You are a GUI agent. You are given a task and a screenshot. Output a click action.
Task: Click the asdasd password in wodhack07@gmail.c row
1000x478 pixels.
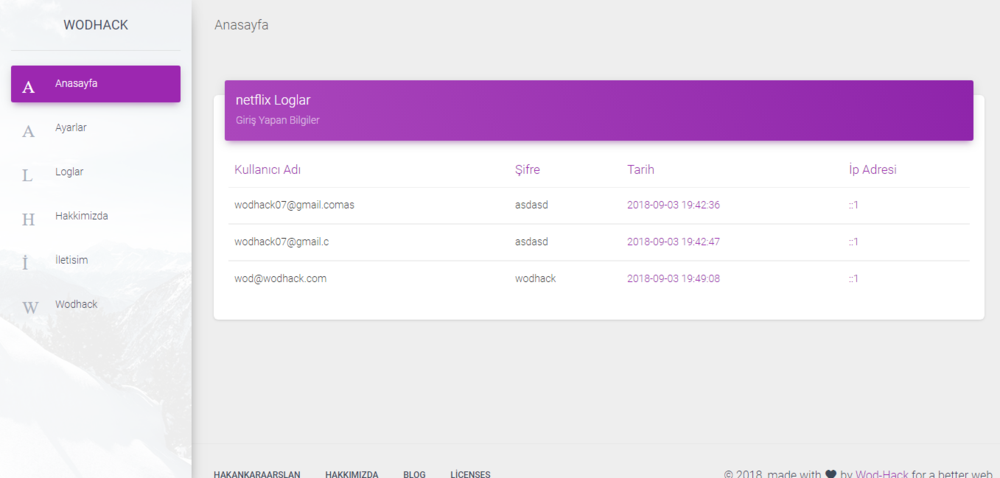pos(531,242)
